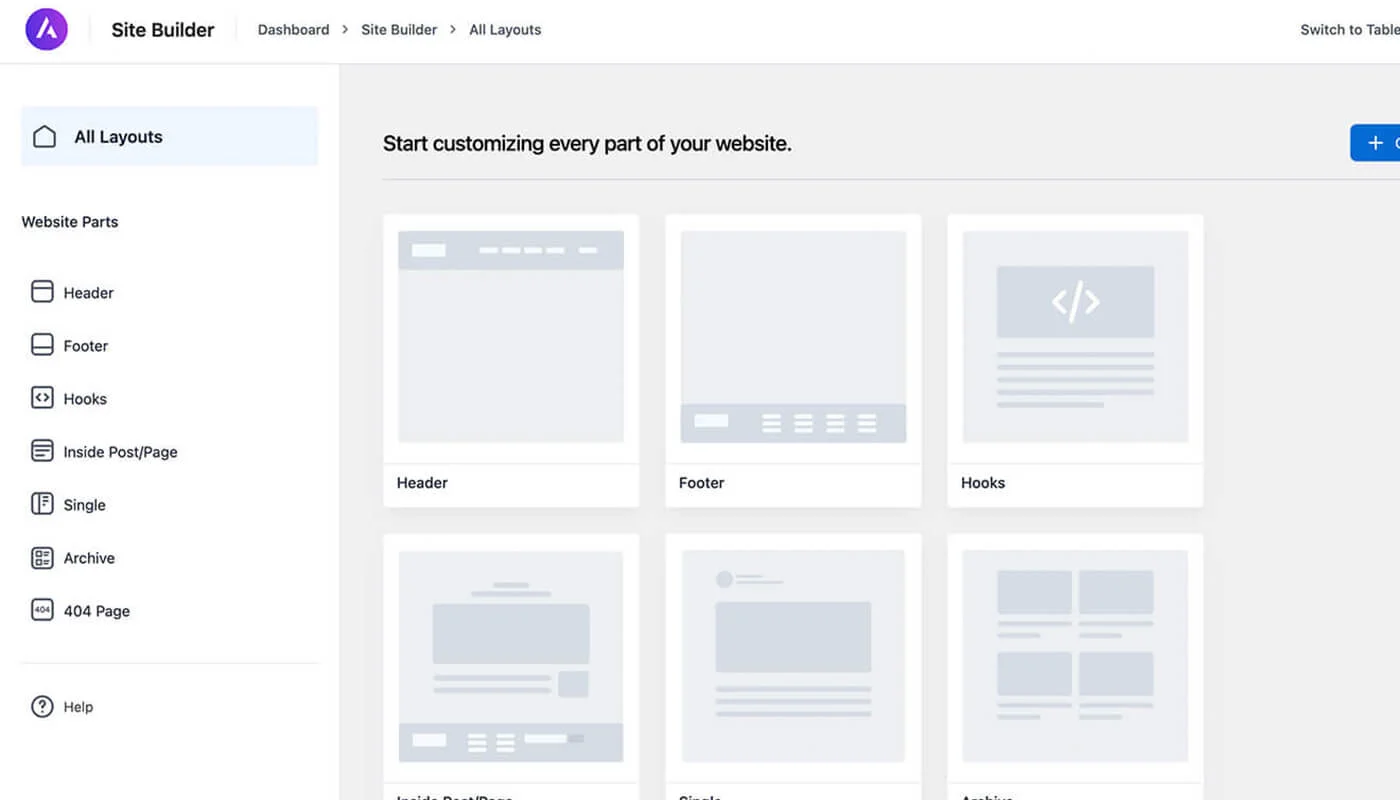1400x800 pixels.
Task: Open the Dashboard breadcrumb link
Action: coord(293,30)
